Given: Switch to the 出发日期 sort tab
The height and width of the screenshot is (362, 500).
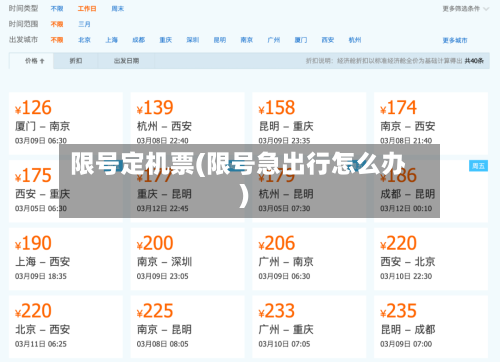Looking at the screenshot, I should pyautogui.click(x=126, y=61).
